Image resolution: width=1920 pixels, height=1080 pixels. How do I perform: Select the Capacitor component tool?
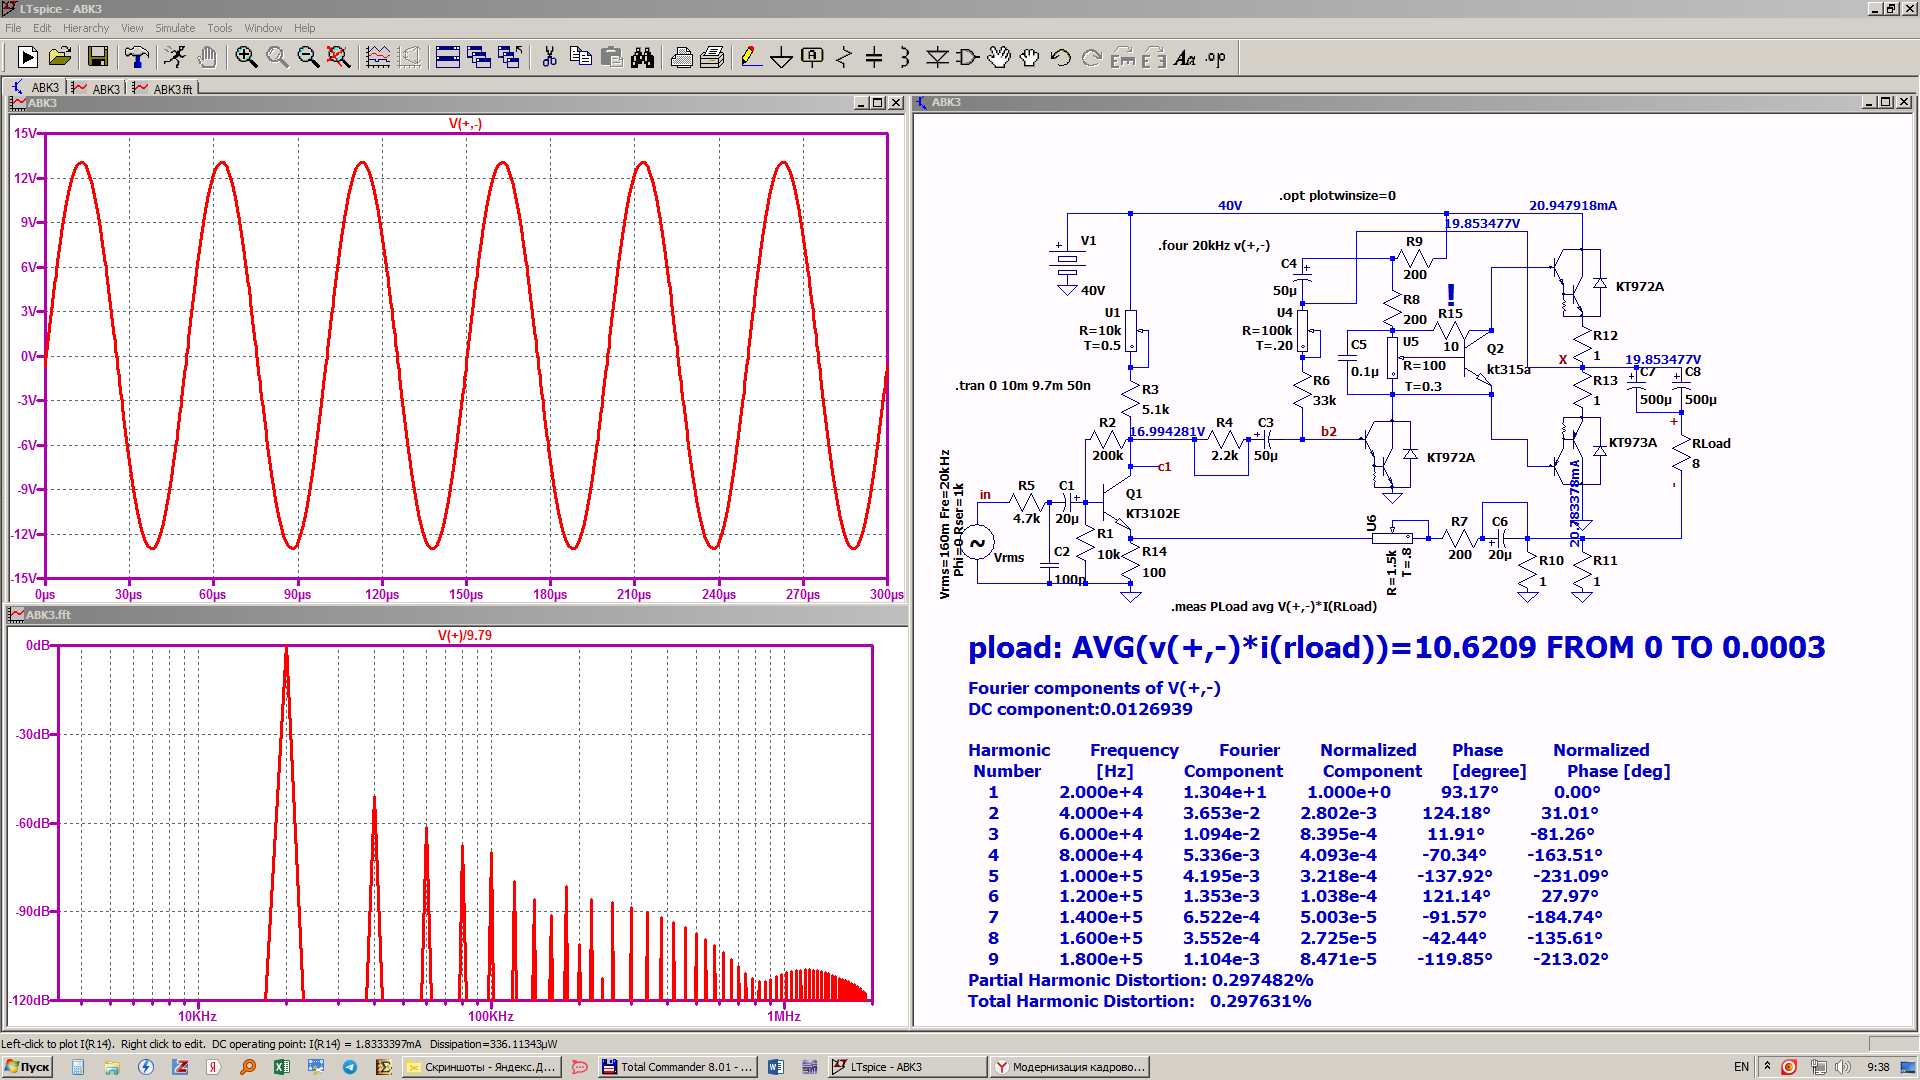pyautogui.click(x=874, y=57)
